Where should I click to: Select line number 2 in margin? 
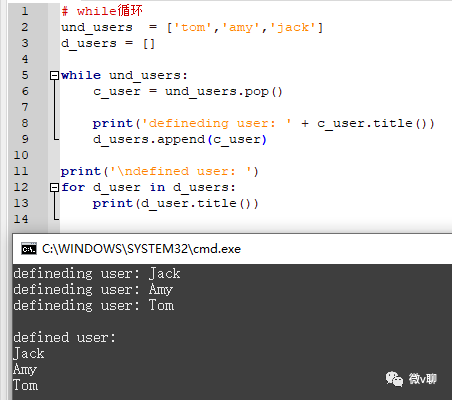pos(25,27)
